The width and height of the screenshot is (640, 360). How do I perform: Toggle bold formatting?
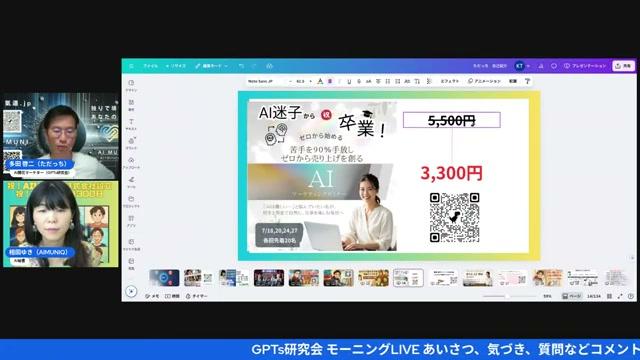tap(330, 81)
